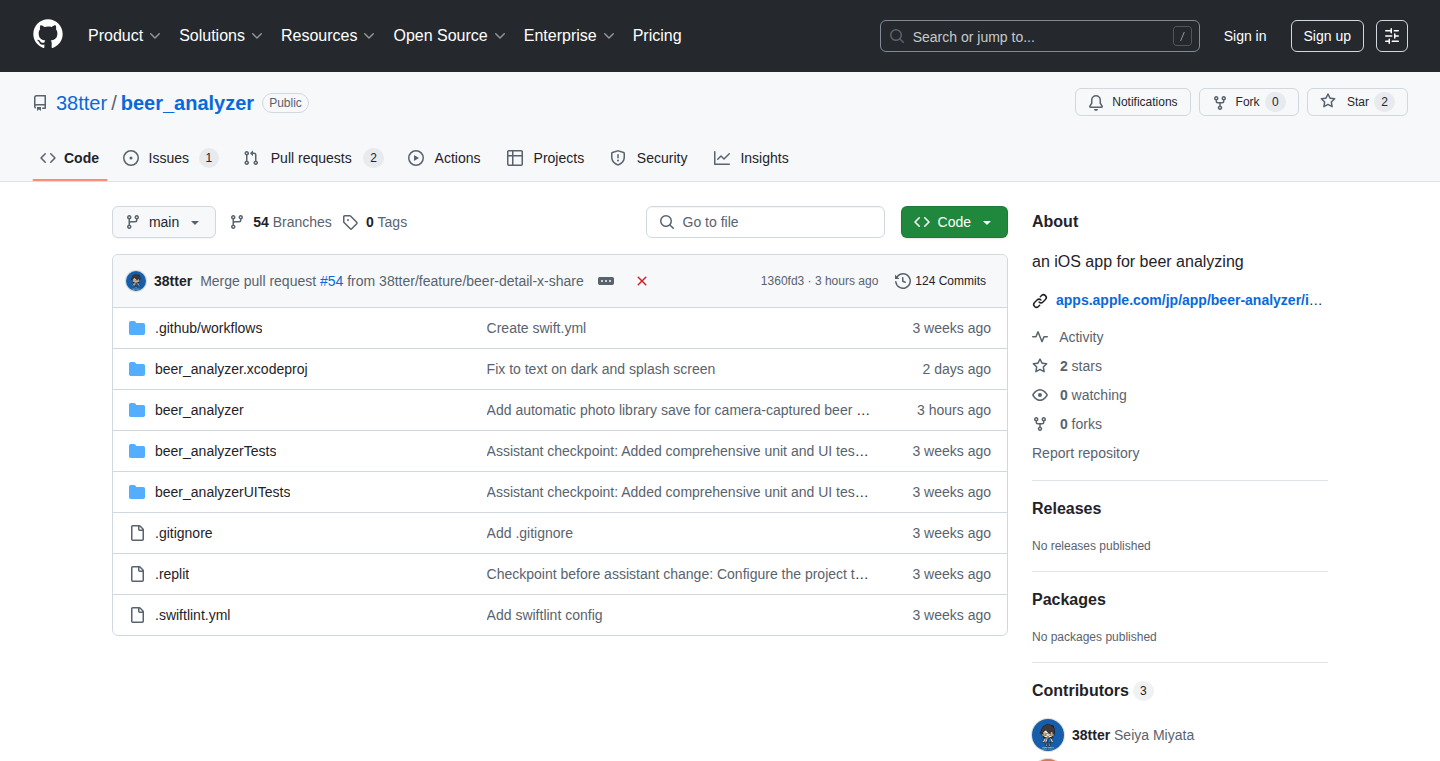Click the Activity pulse icon
Viewport: 1440px width, 761px height.
point(1040,337)
